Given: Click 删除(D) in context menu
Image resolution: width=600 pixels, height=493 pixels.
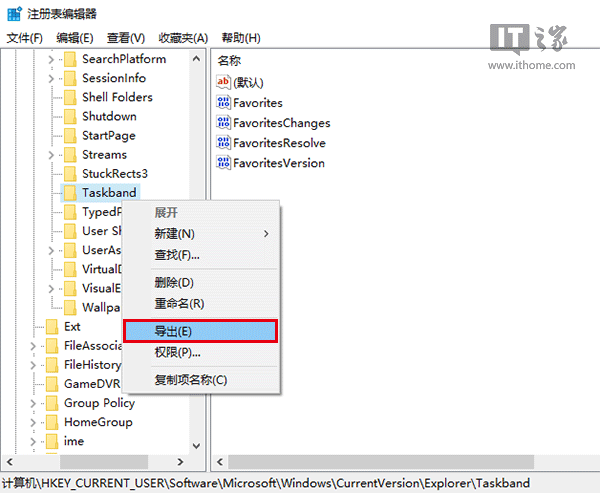Looking at the screenshot, I should (173, 283).
